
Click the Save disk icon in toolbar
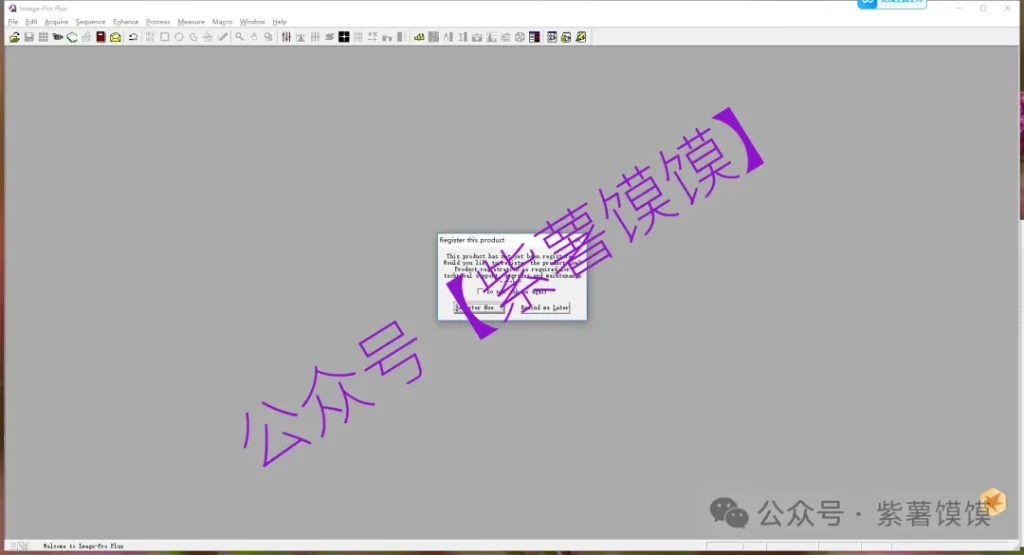(29, 37)
